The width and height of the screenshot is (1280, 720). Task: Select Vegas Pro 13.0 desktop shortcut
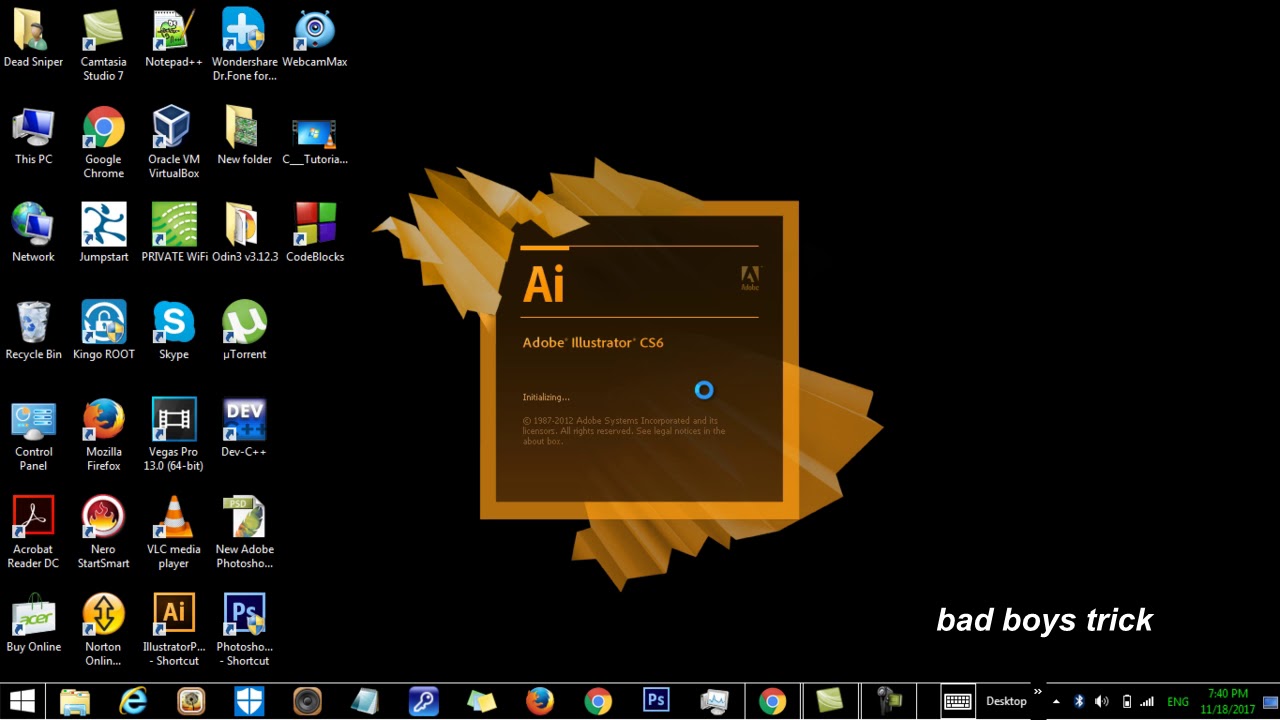174,435
